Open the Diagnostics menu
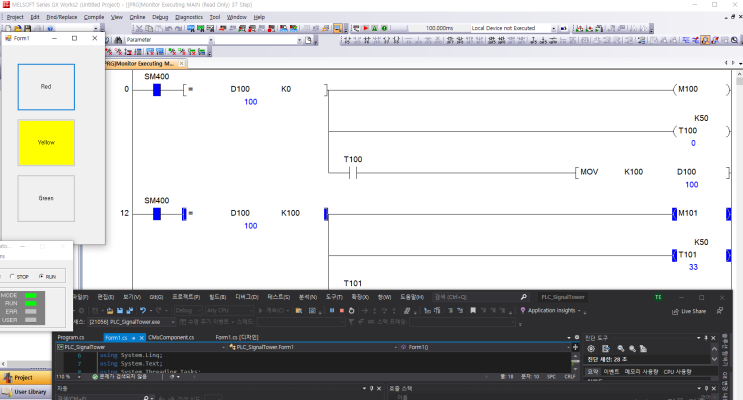This screenshot has height=400, width=743. (x=189, y=17)
